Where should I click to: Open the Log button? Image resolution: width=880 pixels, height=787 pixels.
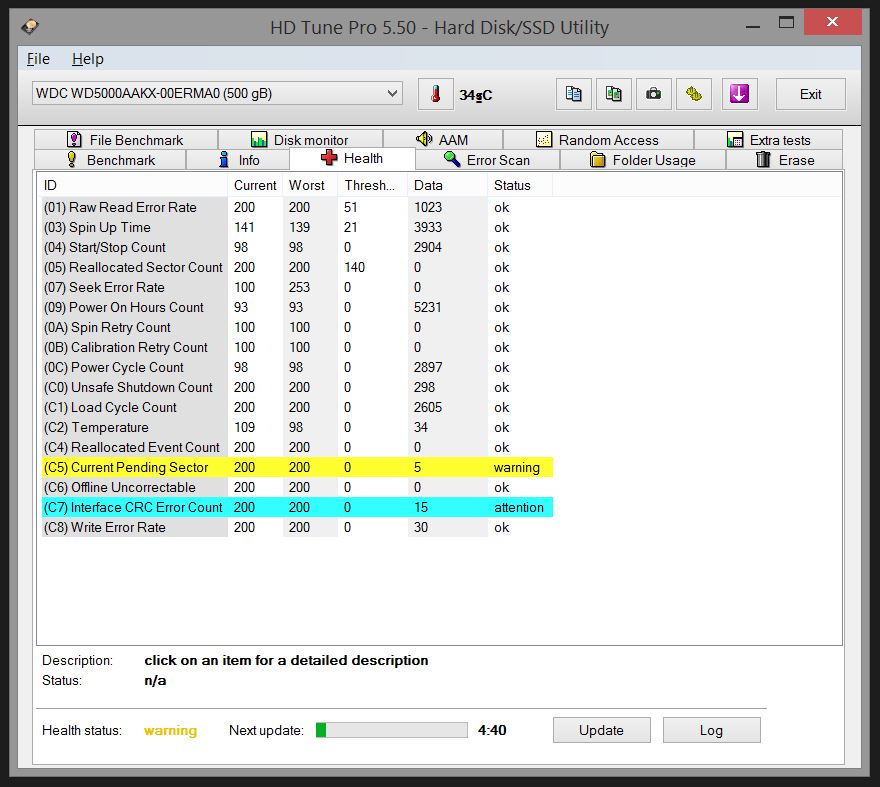712,730
